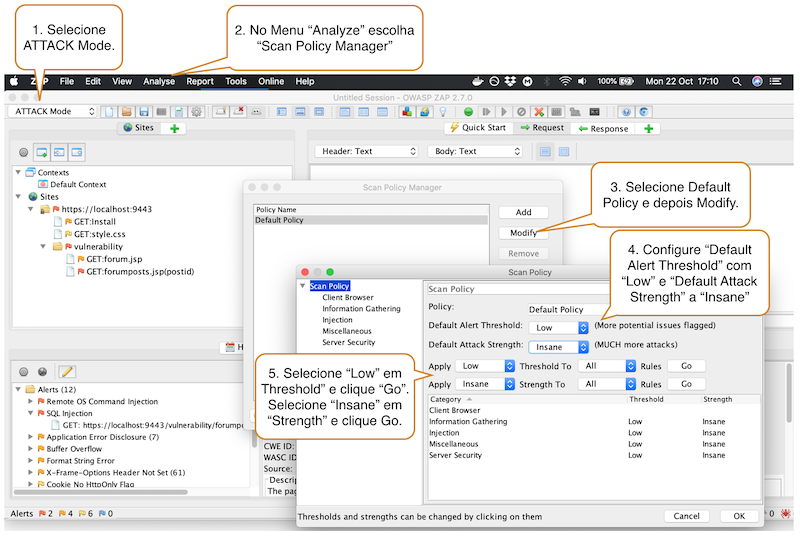The height and width of the screenshot is (542, 800).
Task: Click Modify in Scan Policy Manager
Action: [x=523, y=233]
